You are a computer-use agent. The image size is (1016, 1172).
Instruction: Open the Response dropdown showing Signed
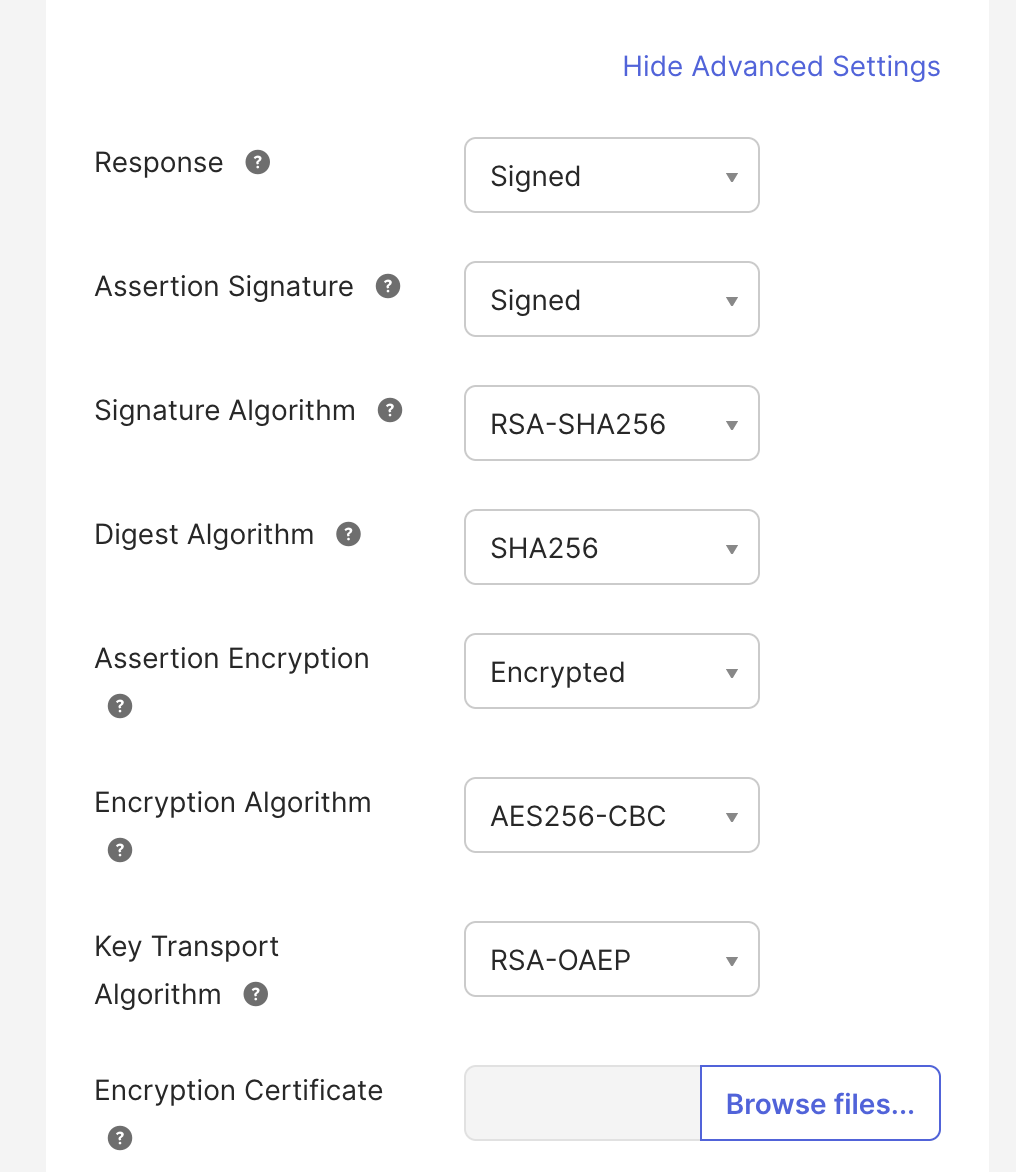(x=611, y=175)
